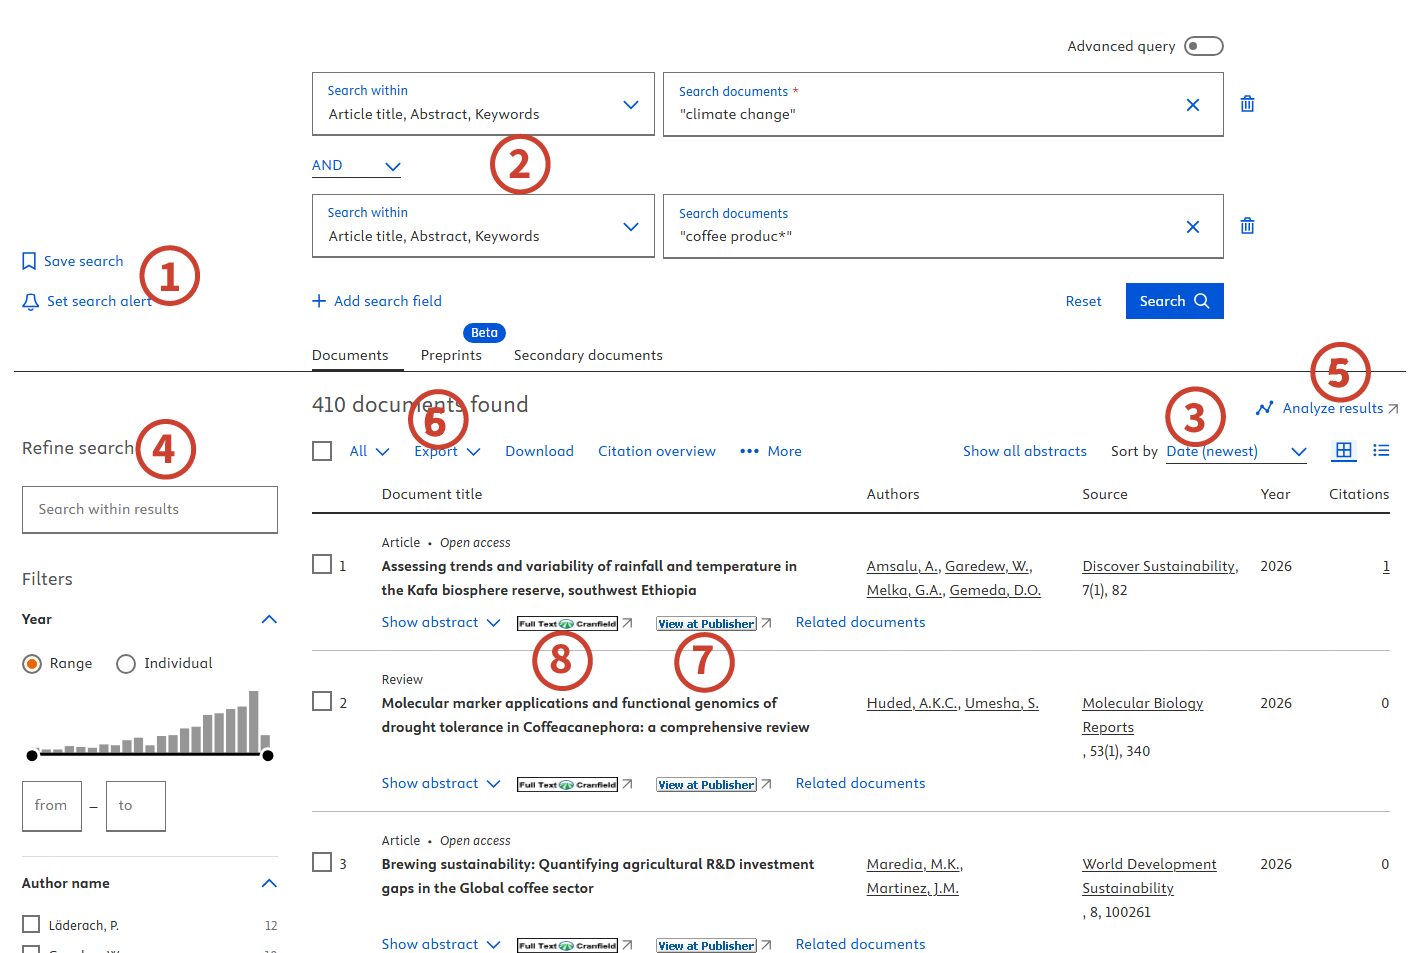This screenshot has height=953, width=1418.
Task: Click the Citation overview link
Action: (656, 451)
